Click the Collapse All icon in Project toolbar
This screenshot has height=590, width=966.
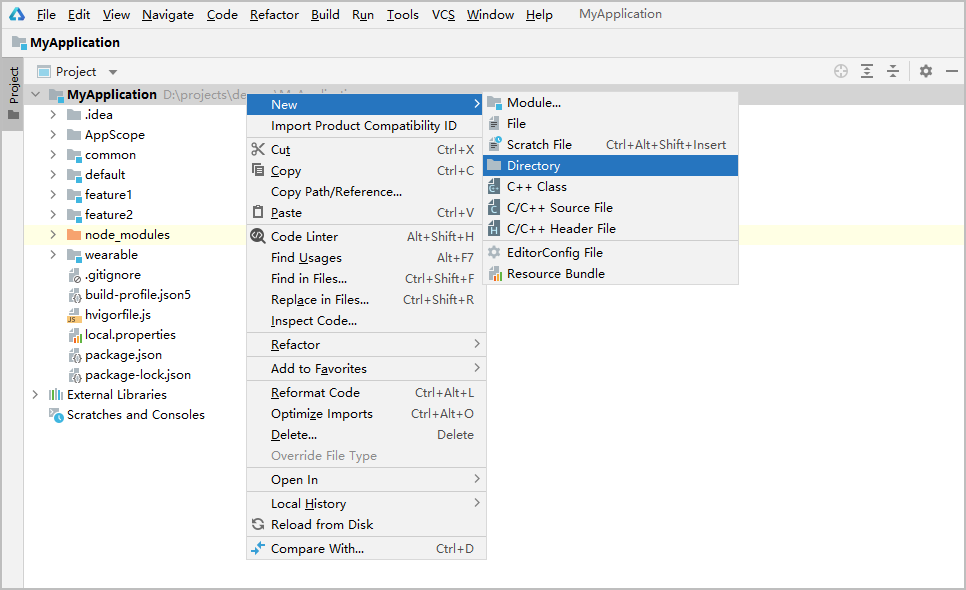pos(893,71)
